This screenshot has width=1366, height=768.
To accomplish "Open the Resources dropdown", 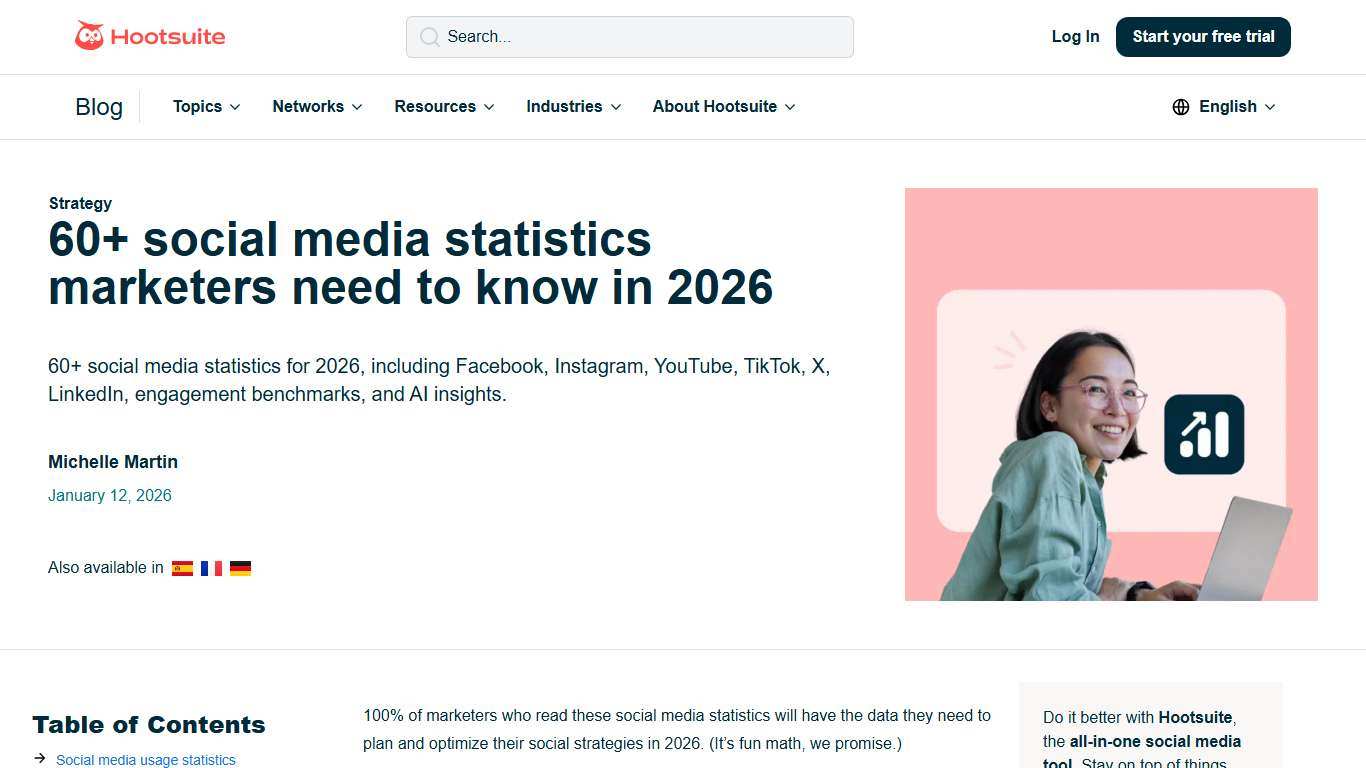I will click(444, 107).
